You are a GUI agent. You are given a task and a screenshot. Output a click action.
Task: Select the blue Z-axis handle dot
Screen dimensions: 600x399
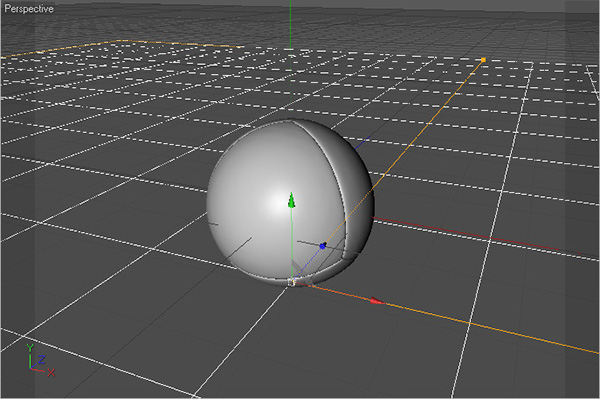pos(323,246)
